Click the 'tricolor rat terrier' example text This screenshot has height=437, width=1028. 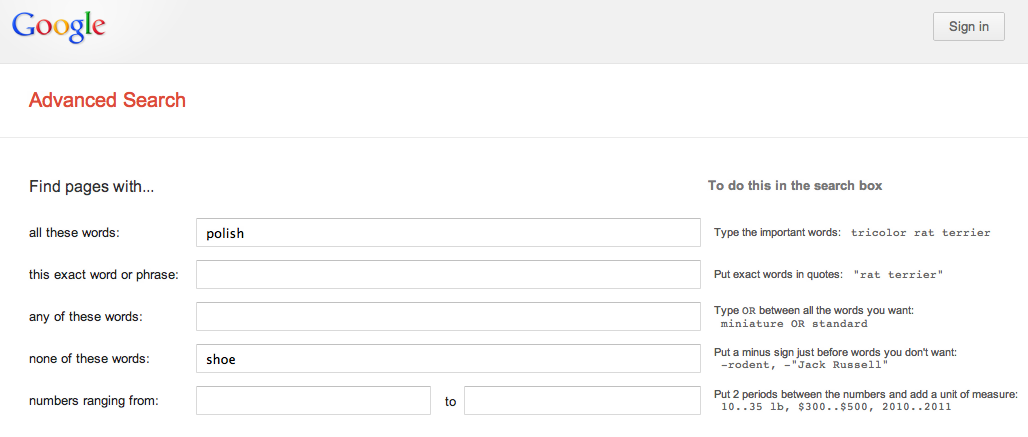pos(920,233)
